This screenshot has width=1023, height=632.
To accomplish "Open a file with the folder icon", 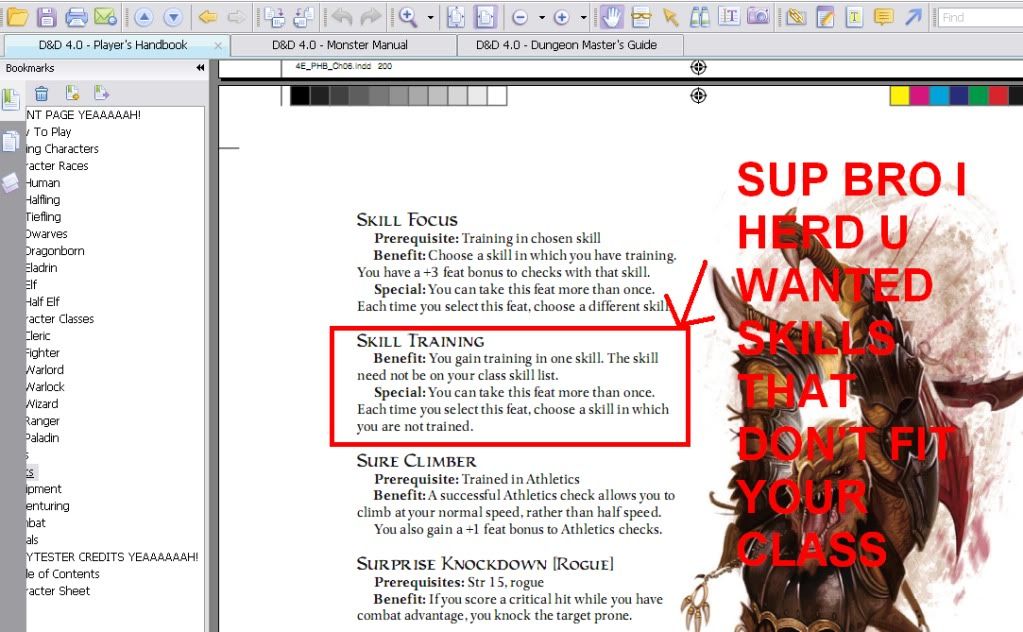I will pos(18,17).
